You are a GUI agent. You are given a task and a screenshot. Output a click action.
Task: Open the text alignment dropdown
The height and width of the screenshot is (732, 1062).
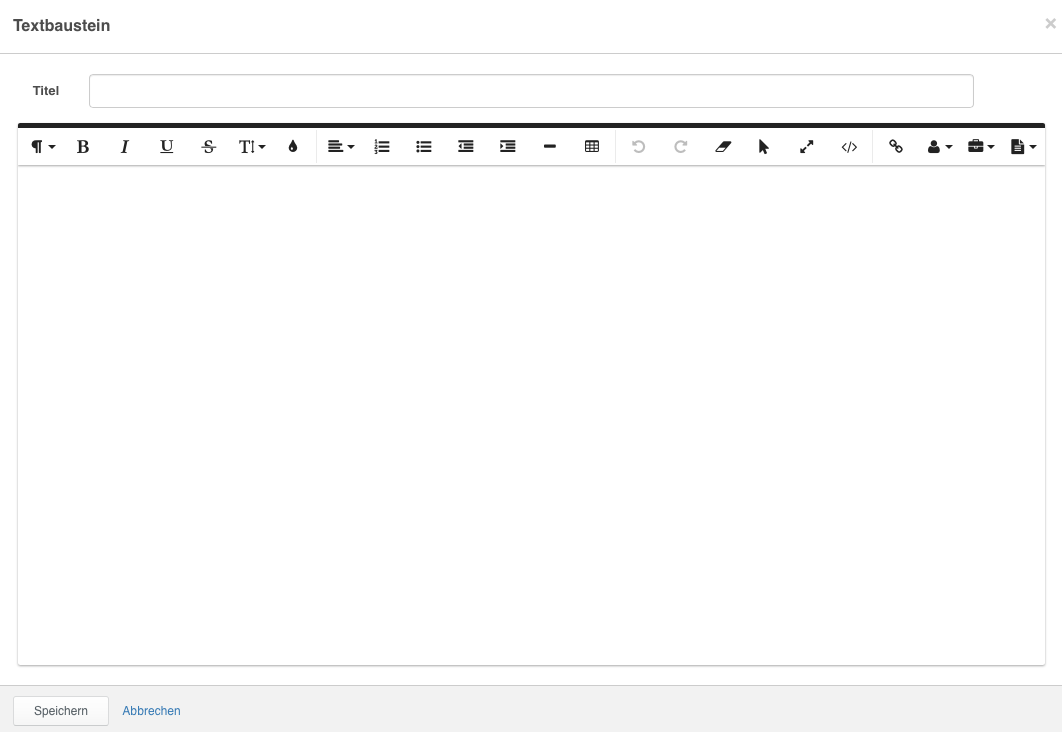point(341,147)
